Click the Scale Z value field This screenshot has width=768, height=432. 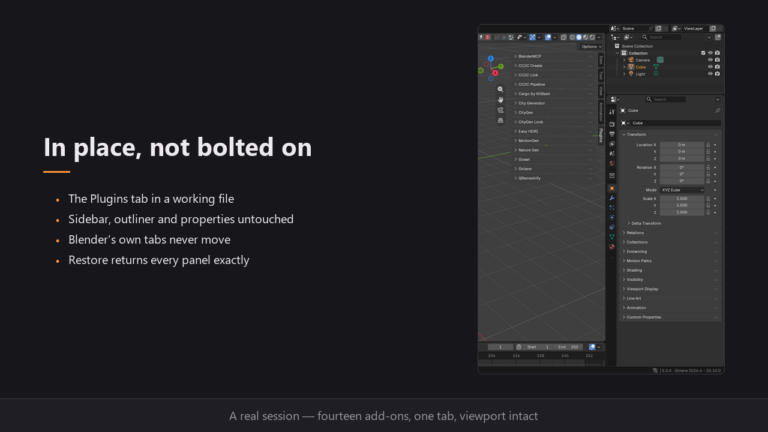point(682,213)
